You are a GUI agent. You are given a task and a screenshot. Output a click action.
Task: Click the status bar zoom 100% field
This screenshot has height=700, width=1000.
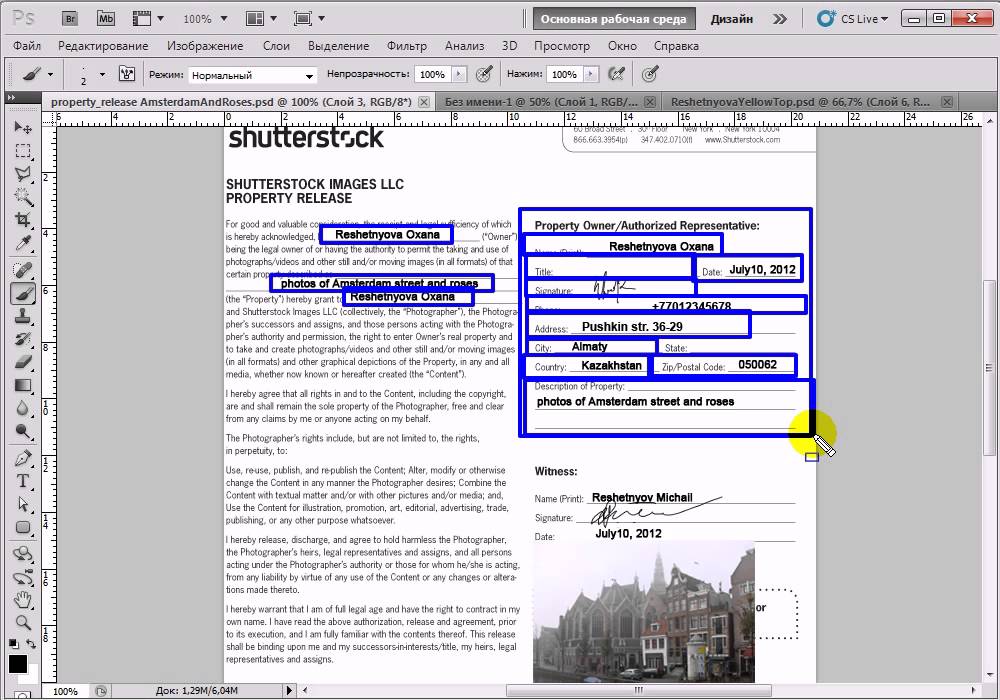[65, 691]
